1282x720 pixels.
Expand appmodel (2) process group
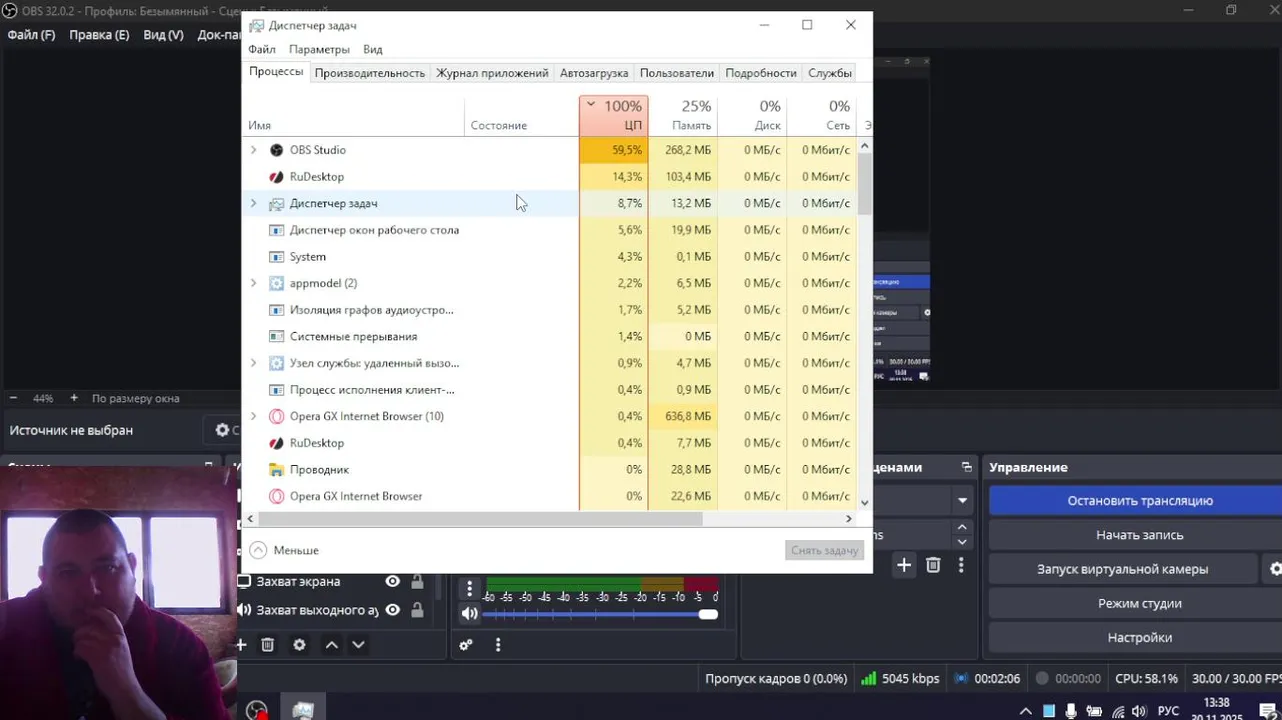253,283
